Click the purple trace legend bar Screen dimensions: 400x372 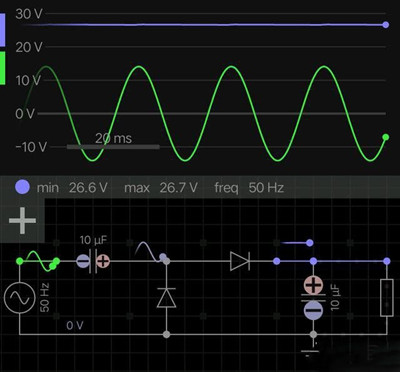coord(2,30)
